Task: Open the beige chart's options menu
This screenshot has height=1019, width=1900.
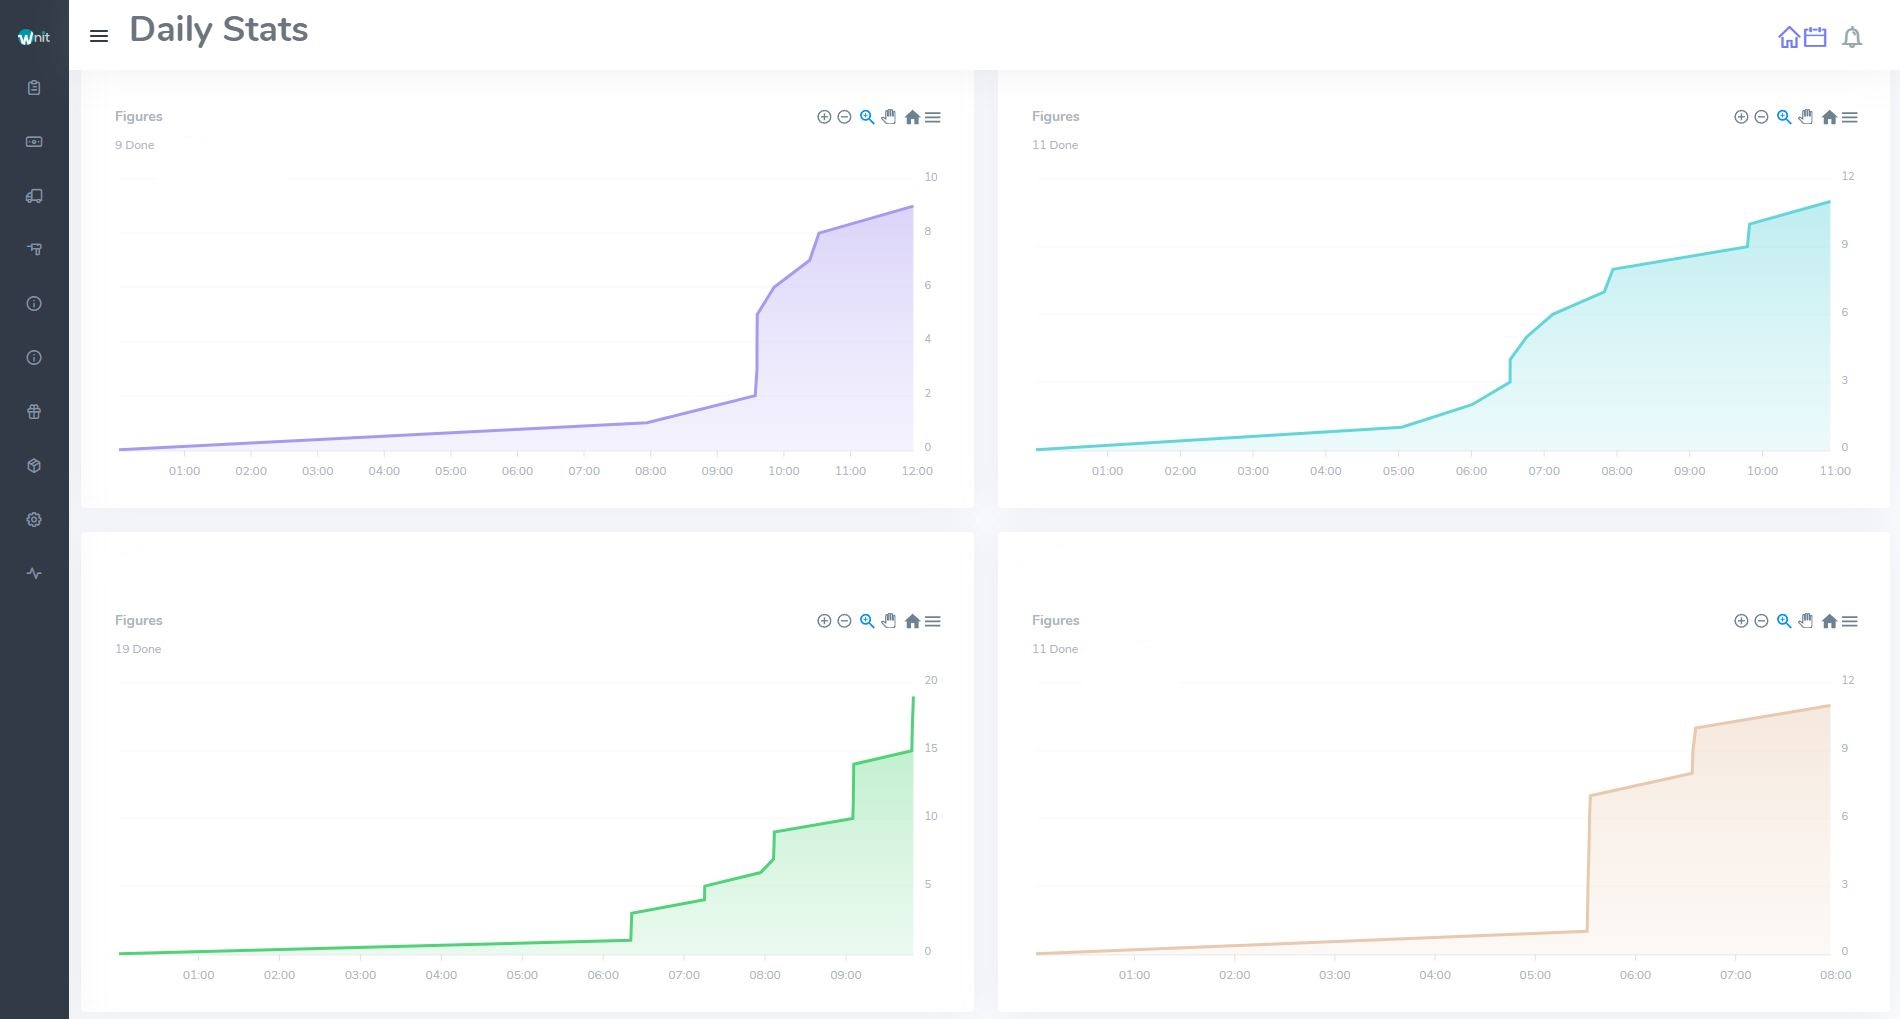Action: [x=1850, y=621]
